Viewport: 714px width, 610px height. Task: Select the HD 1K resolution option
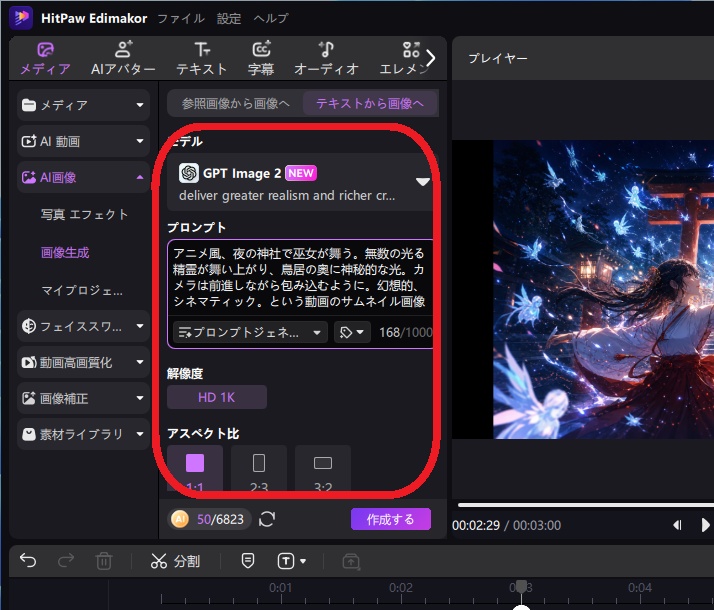coord(217,397)
